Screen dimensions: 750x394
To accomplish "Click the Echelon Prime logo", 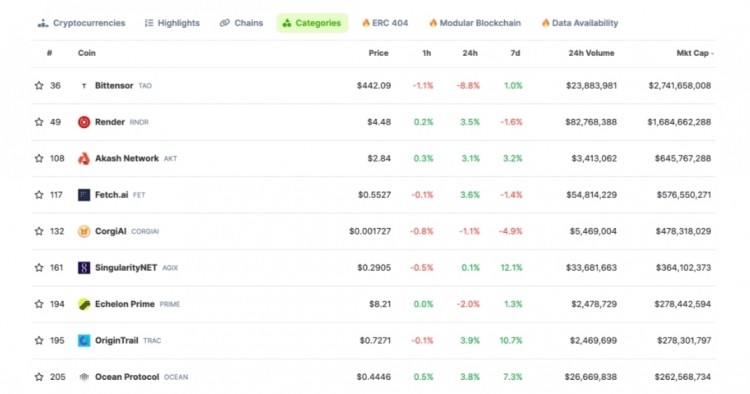I will click(x=84, y=304).
